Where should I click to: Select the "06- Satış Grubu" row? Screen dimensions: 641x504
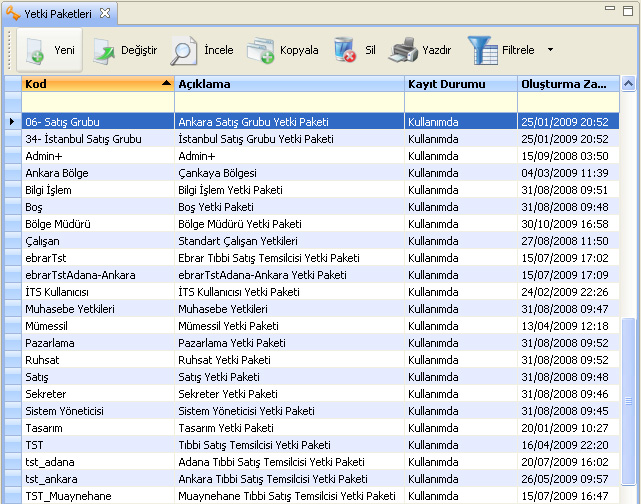click(312, 121)
